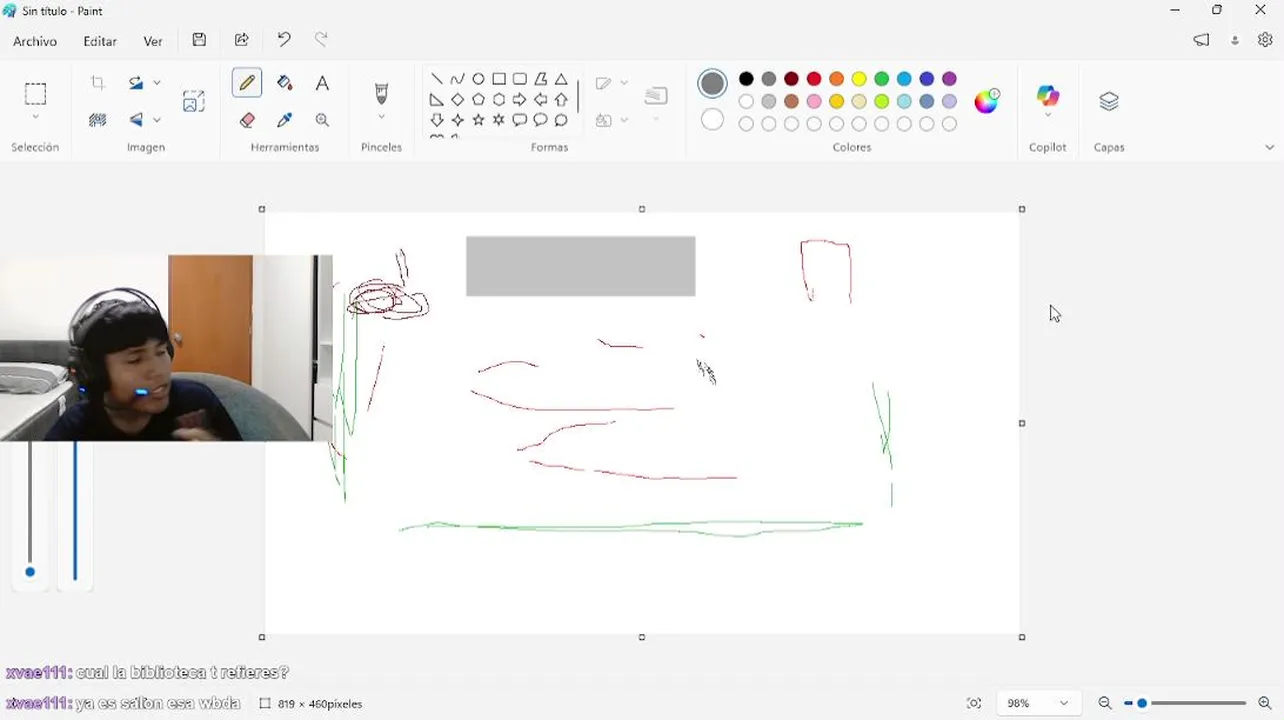Screen dimensions: 1284x720
Task: Open the Copilot dropdown menu
Action: pyautogui.click(x=1048, y=116)
